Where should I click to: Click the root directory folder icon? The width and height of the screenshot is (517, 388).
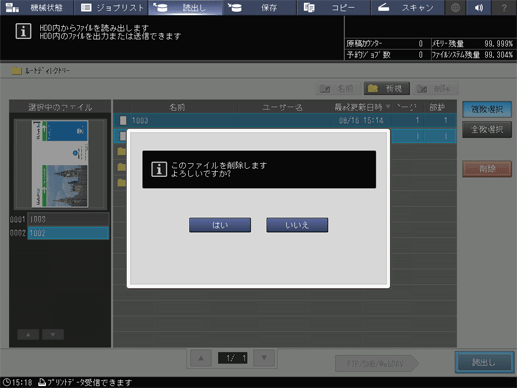(x=16, y=70)
